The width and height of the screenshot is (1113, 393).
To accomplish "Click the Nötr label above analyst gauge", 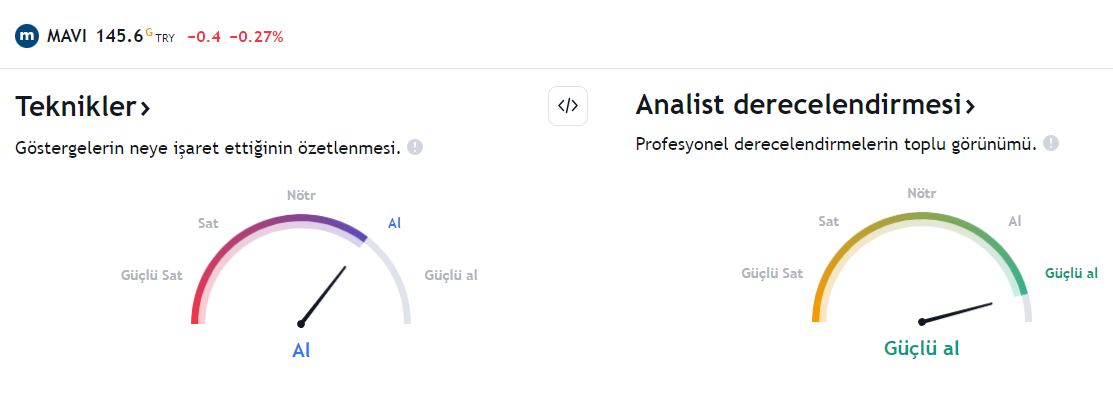I will [x=921, y=193].
